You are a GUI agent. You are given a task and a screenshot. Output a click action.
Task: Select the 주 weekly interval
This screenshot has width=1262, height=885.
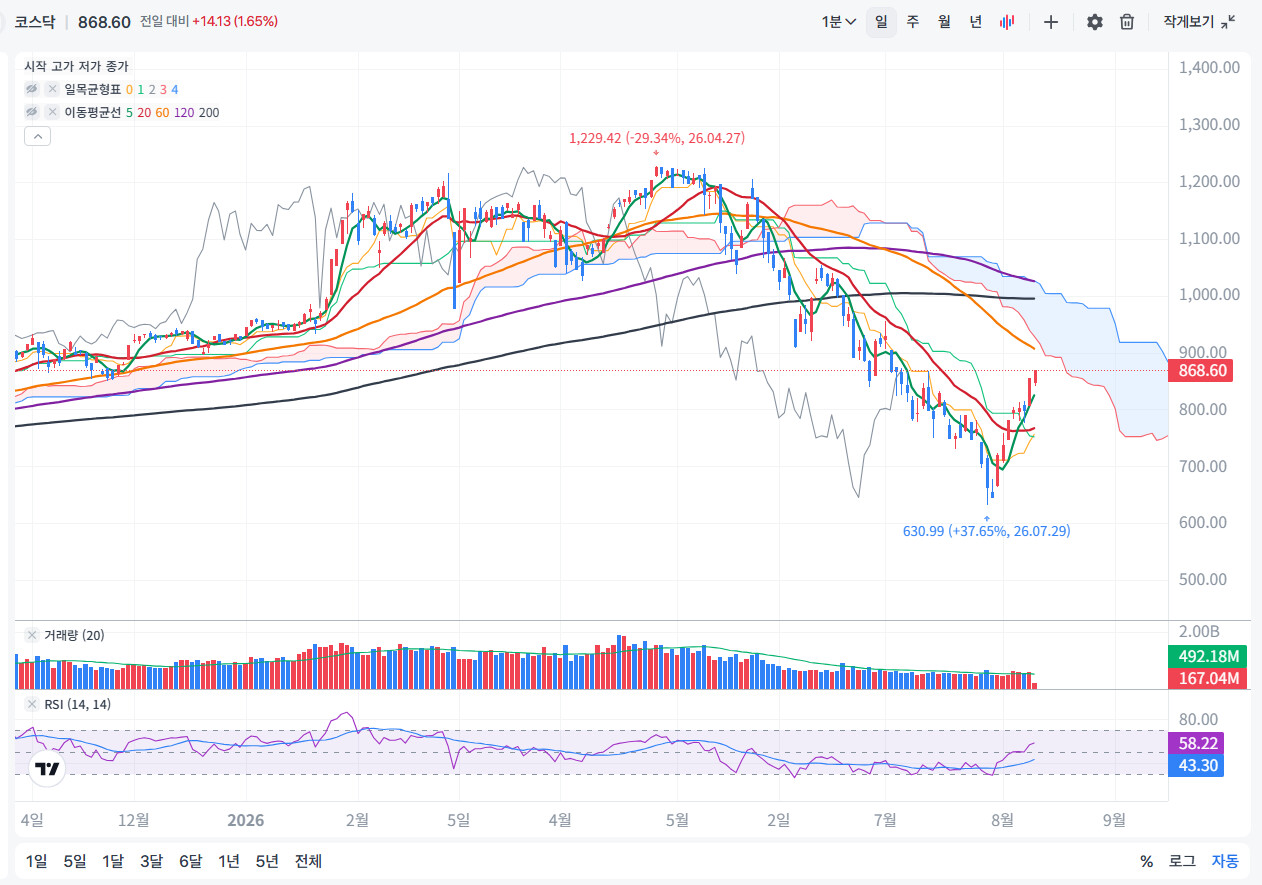click(x=913, y=22)
